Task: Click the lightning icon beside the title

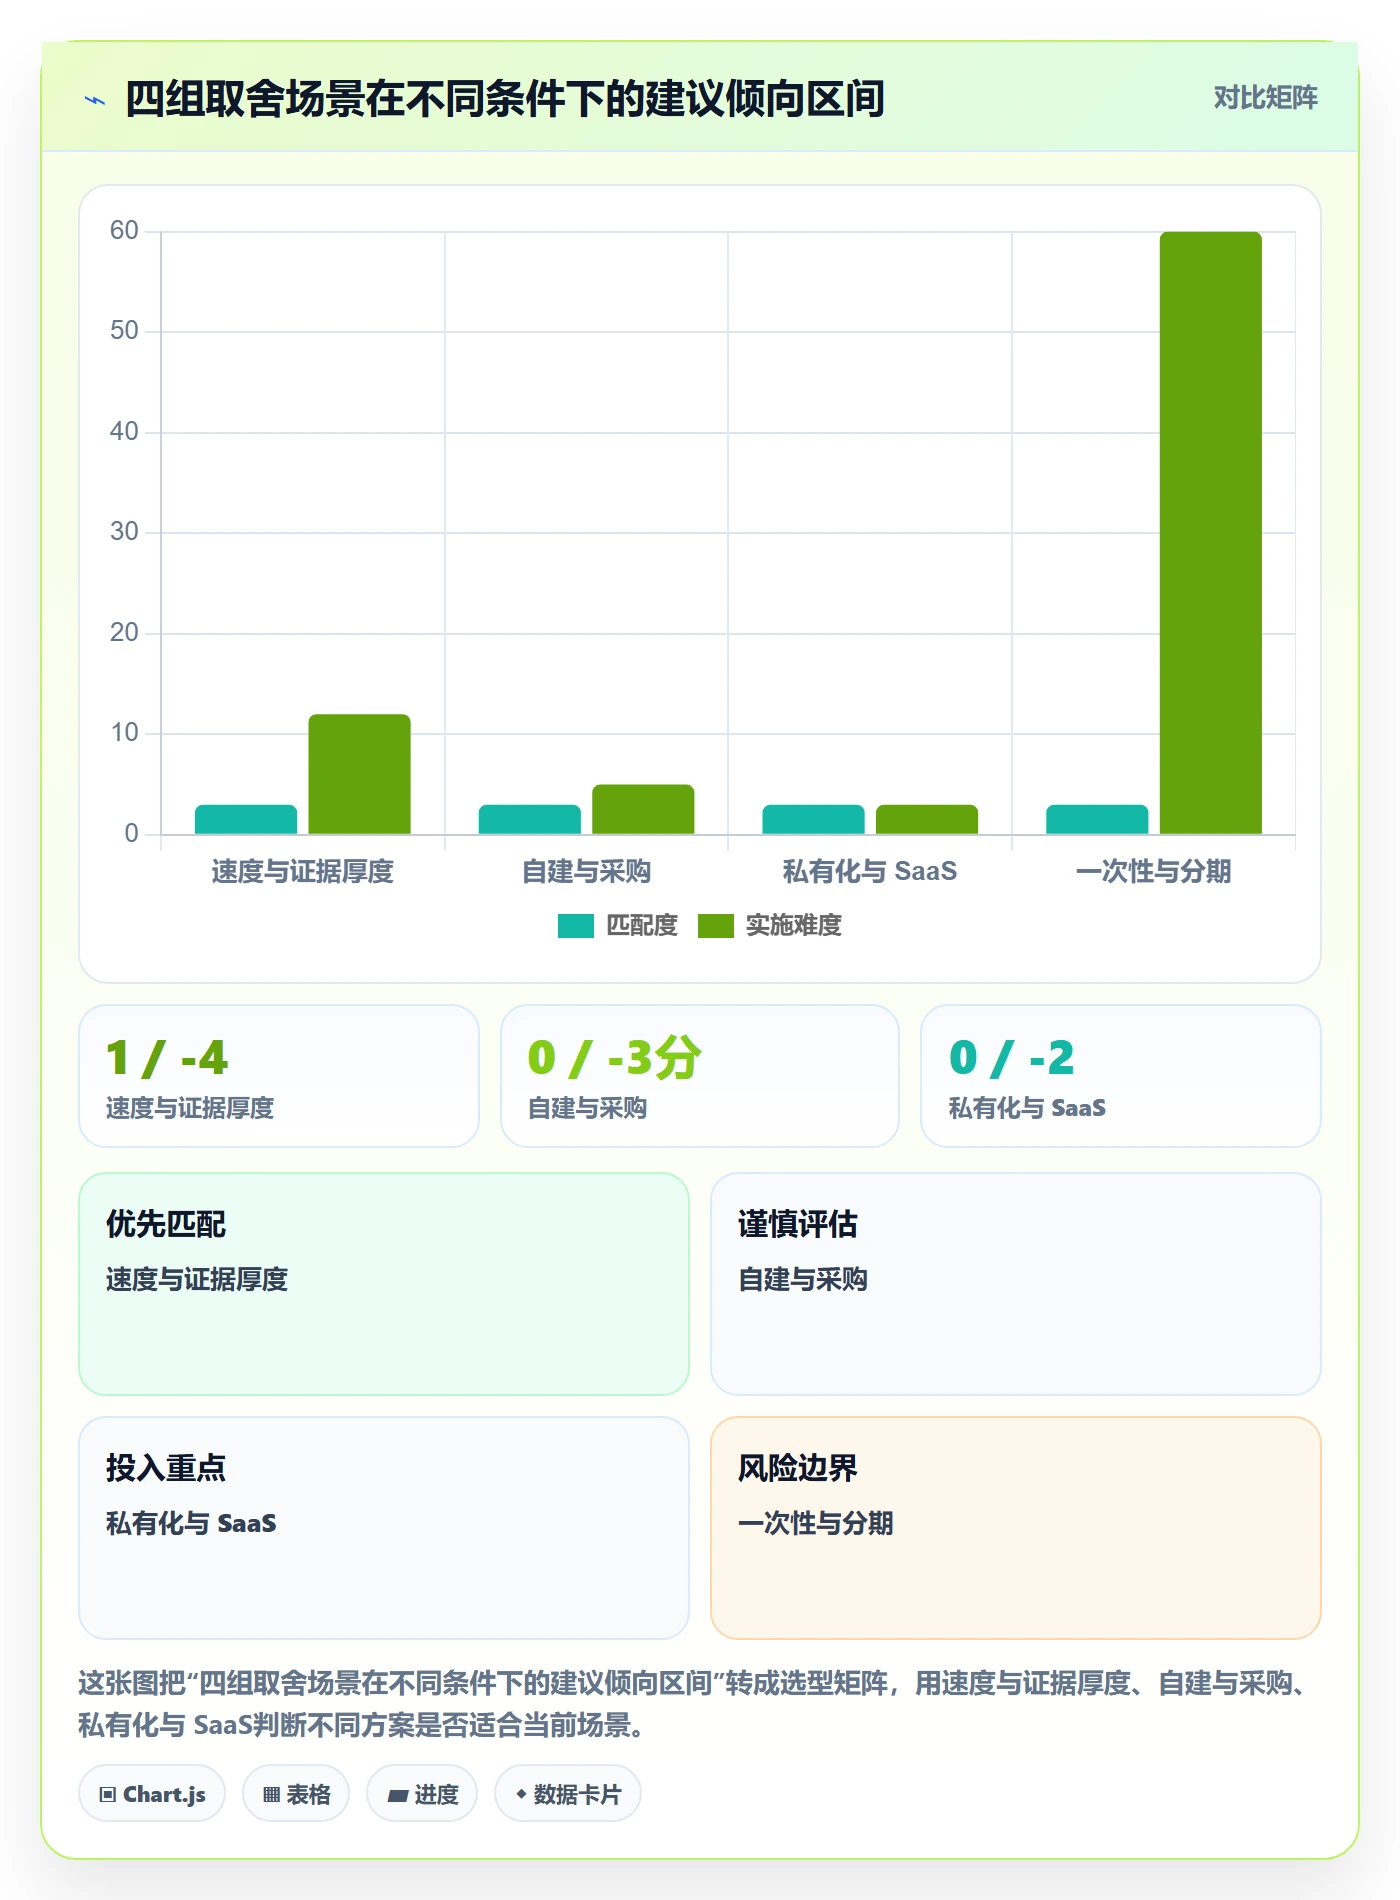Action: [x=95, y=100]
